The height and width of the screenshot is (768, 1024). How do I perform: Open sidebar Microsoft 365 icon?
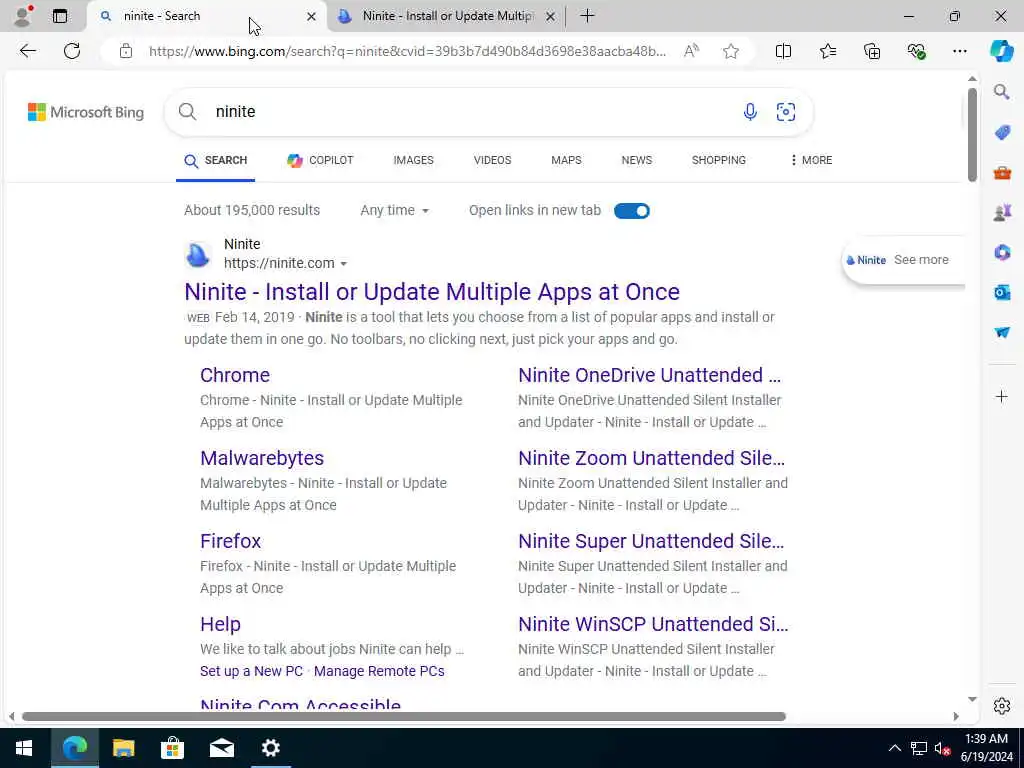1002,252
